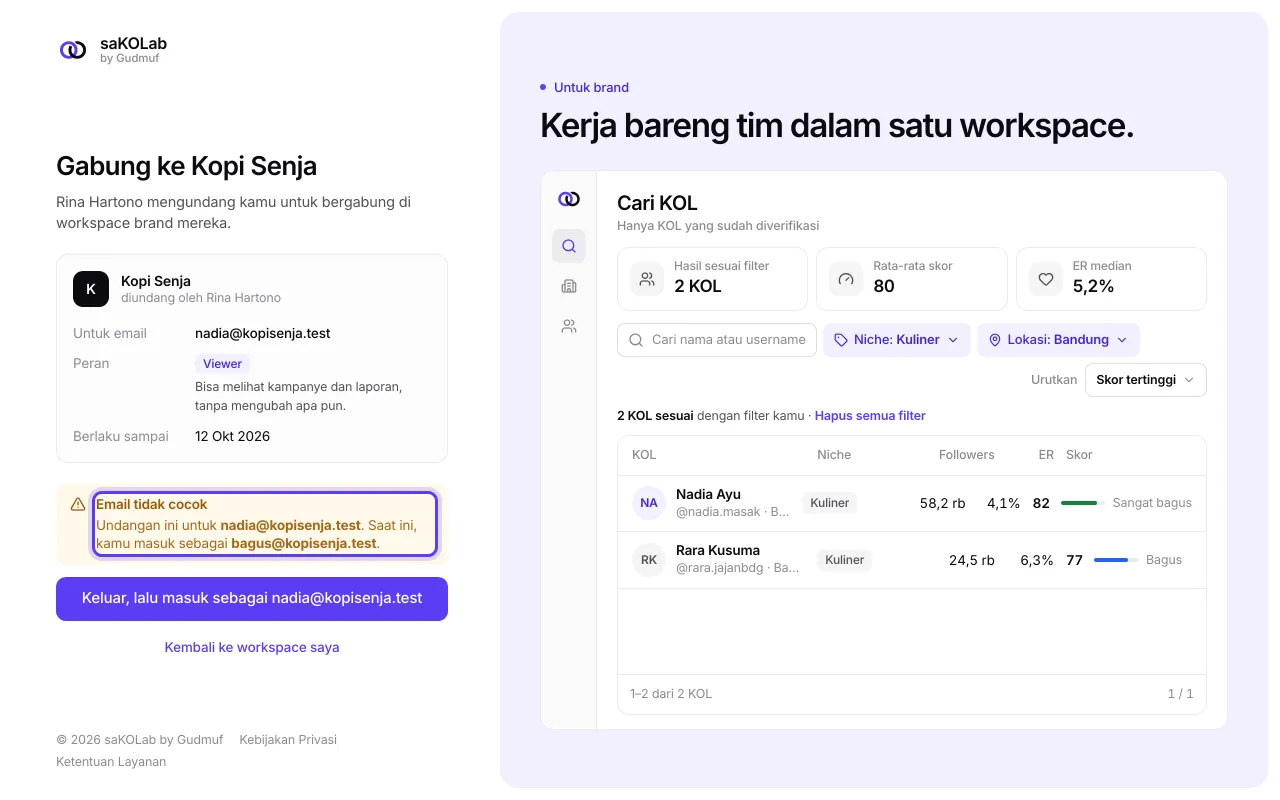This screenshot has width=1280, height=800.
Task: Click the 12 Okt 2026 expiry date
Action: (233, 436)
